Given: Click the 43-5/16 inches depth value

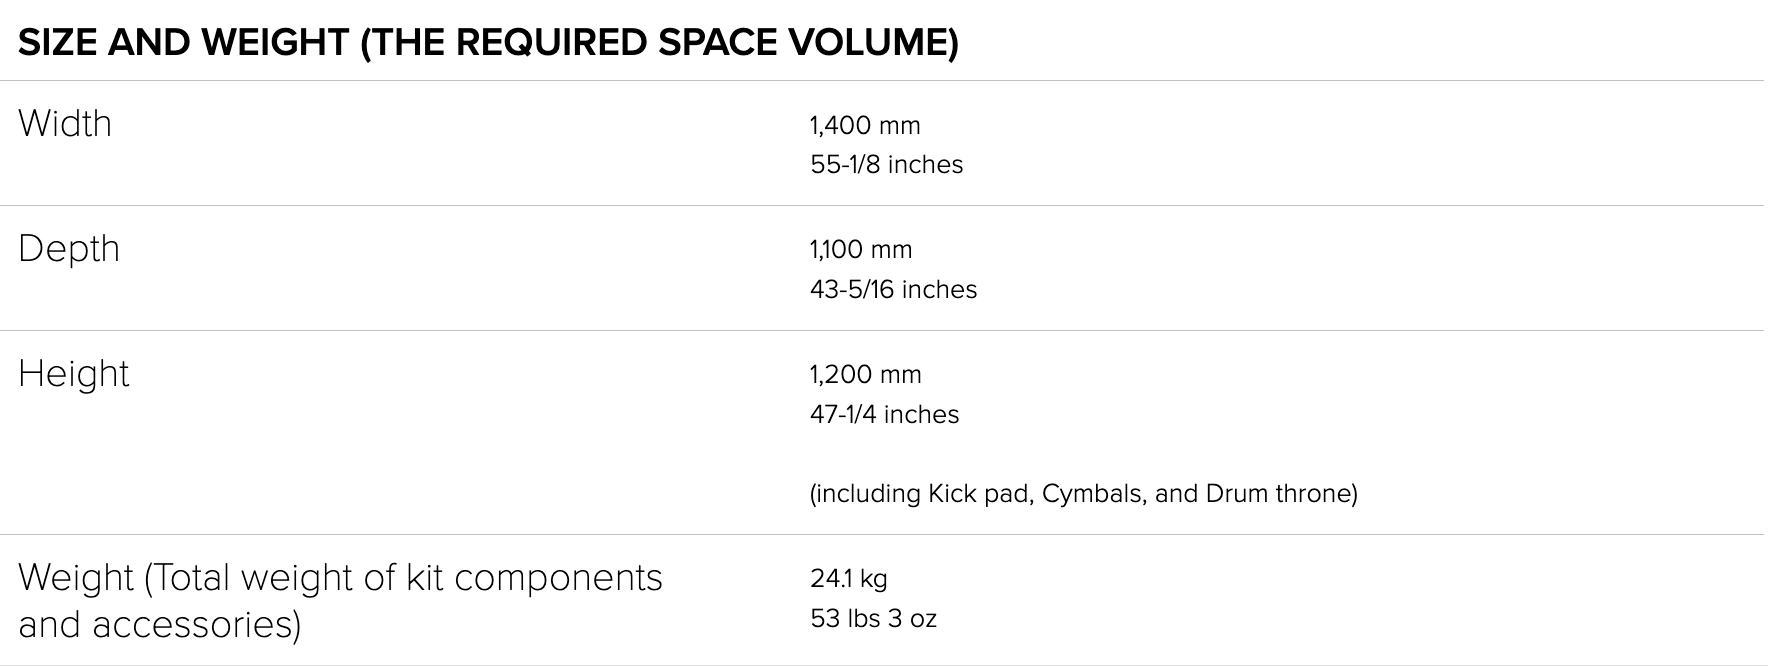Looking at the screenshot, I should tap(893, 289).
